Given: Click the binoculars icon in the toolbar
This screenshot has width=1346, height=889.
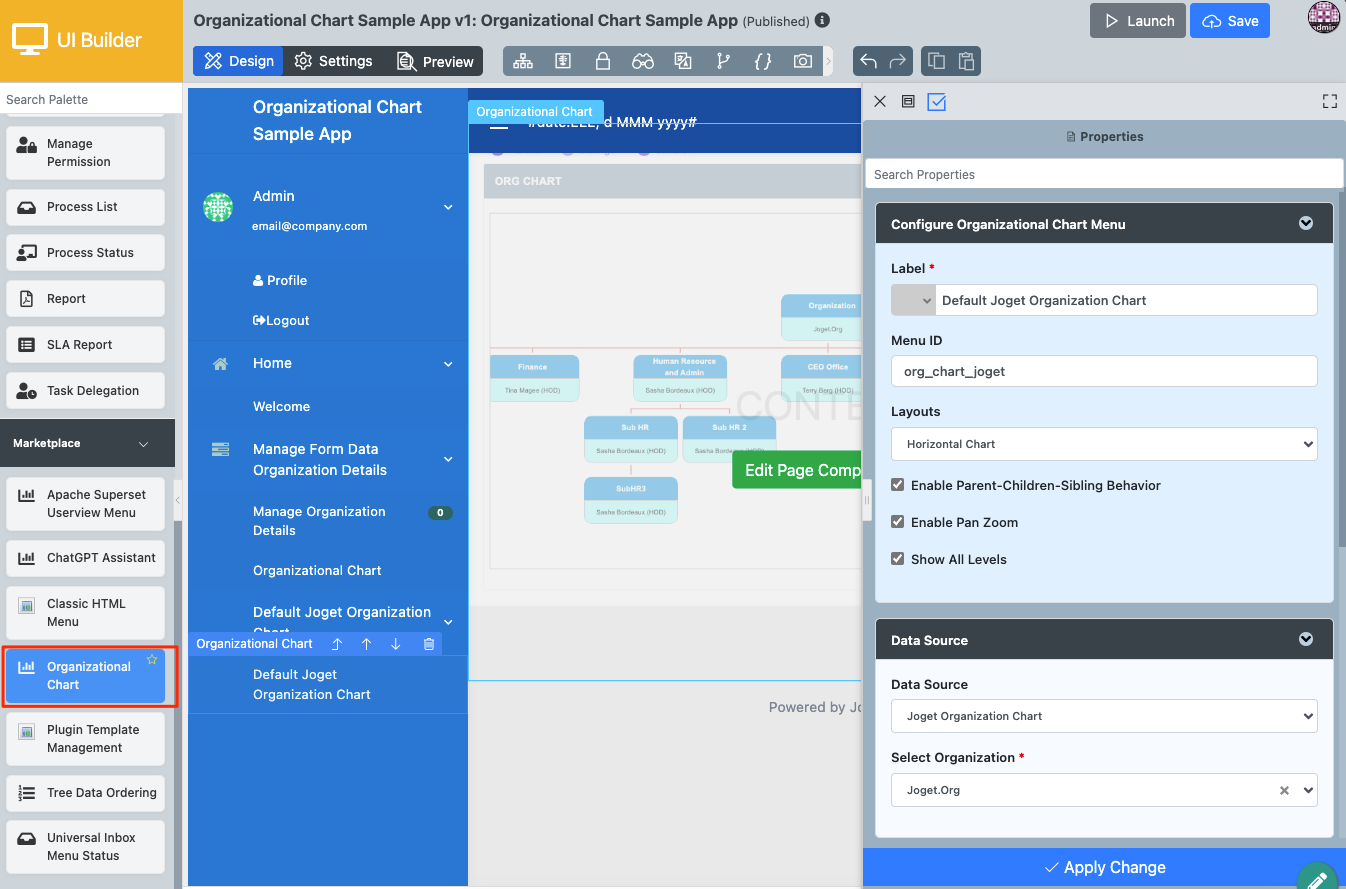Looking at the screenshot, I should [x=642, y=61].
